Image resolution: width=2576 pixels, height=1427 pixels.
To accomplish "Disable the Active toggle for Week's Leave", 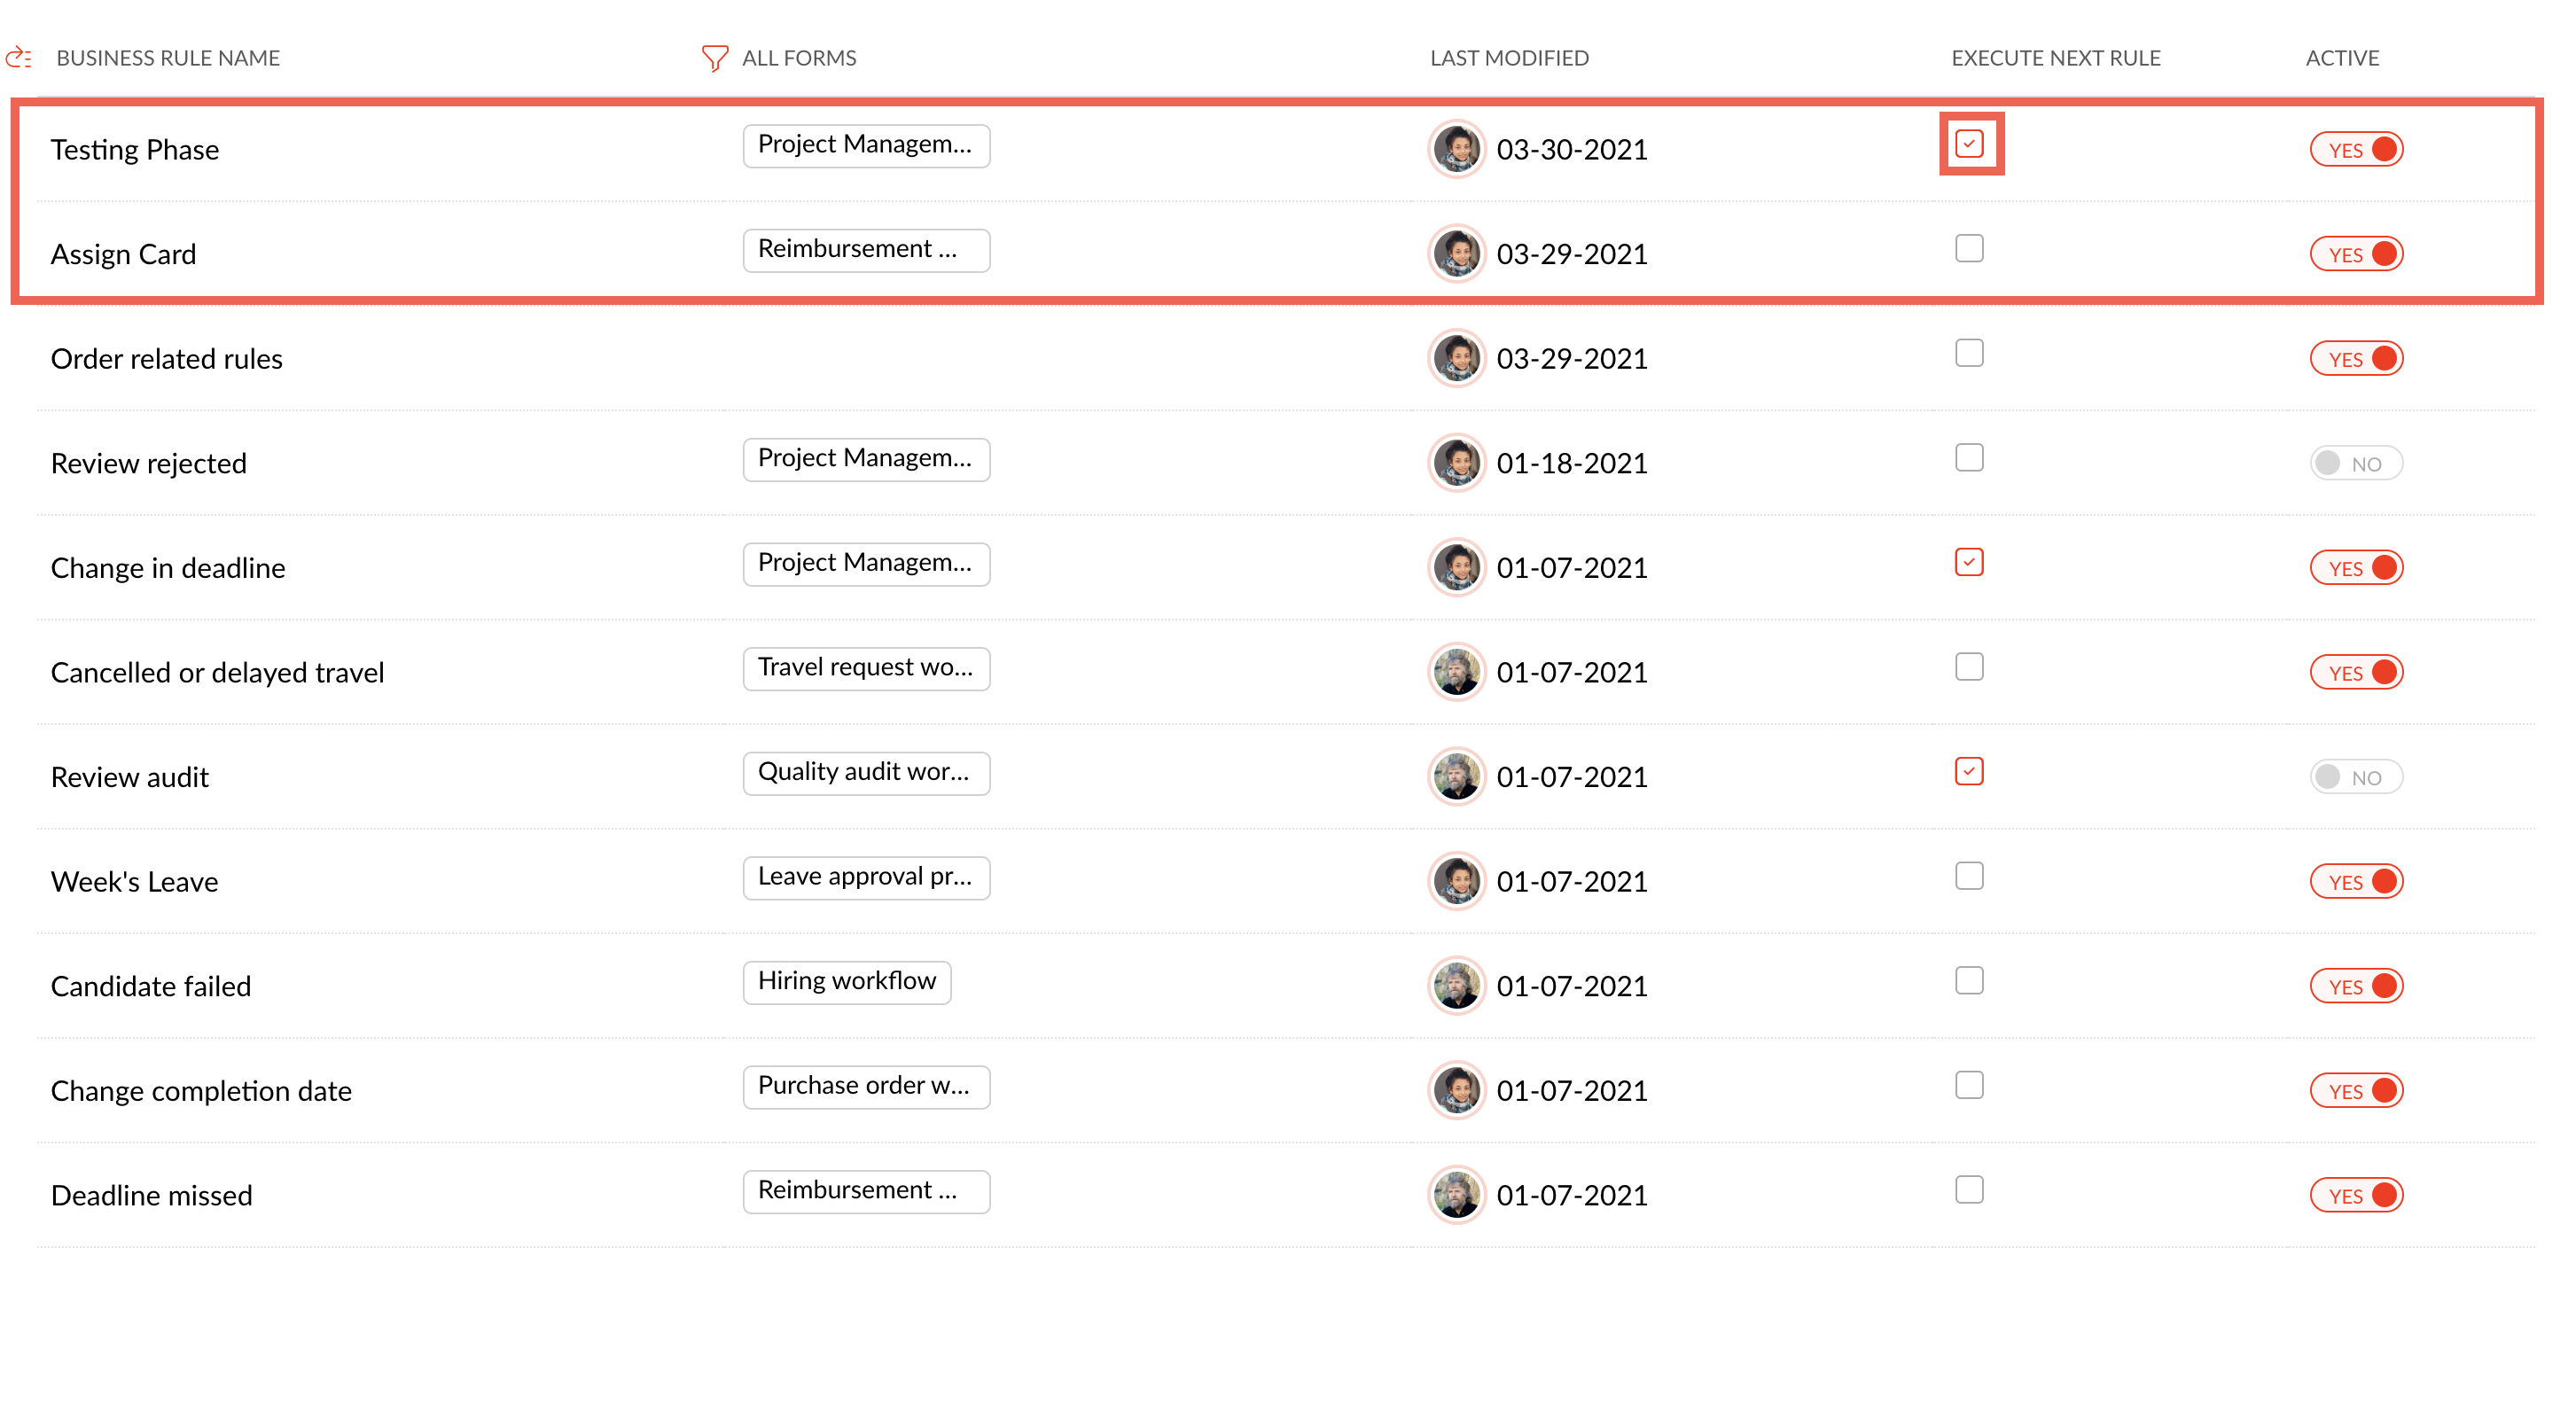I will pyautogui.click(x=2355, y=881).
